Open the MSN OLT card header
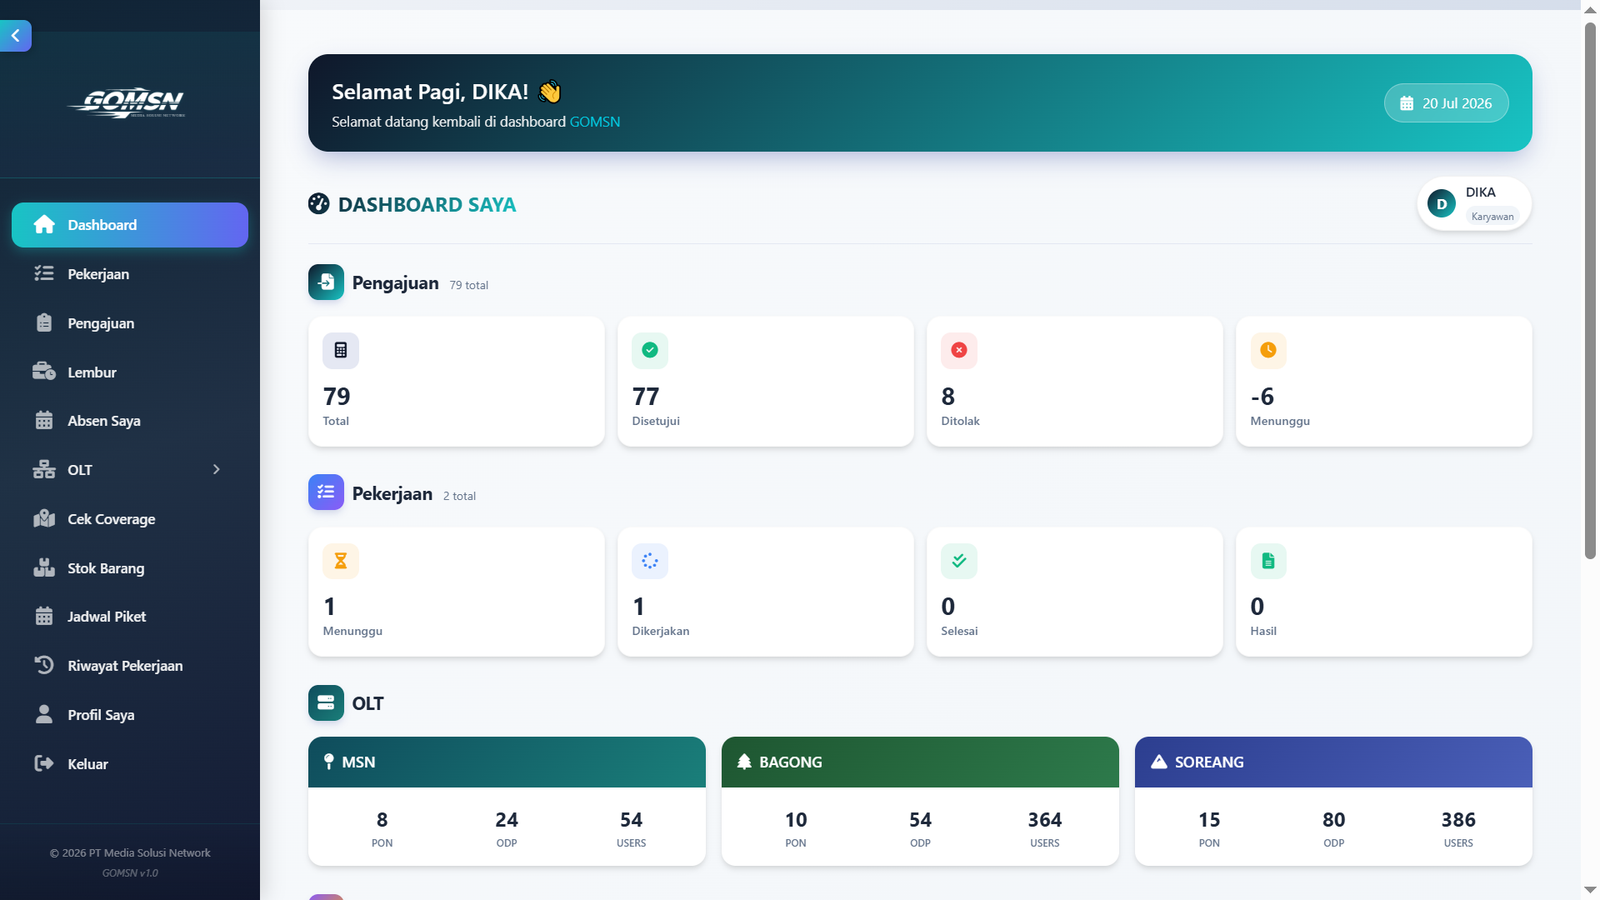 [x=507, y=762]
